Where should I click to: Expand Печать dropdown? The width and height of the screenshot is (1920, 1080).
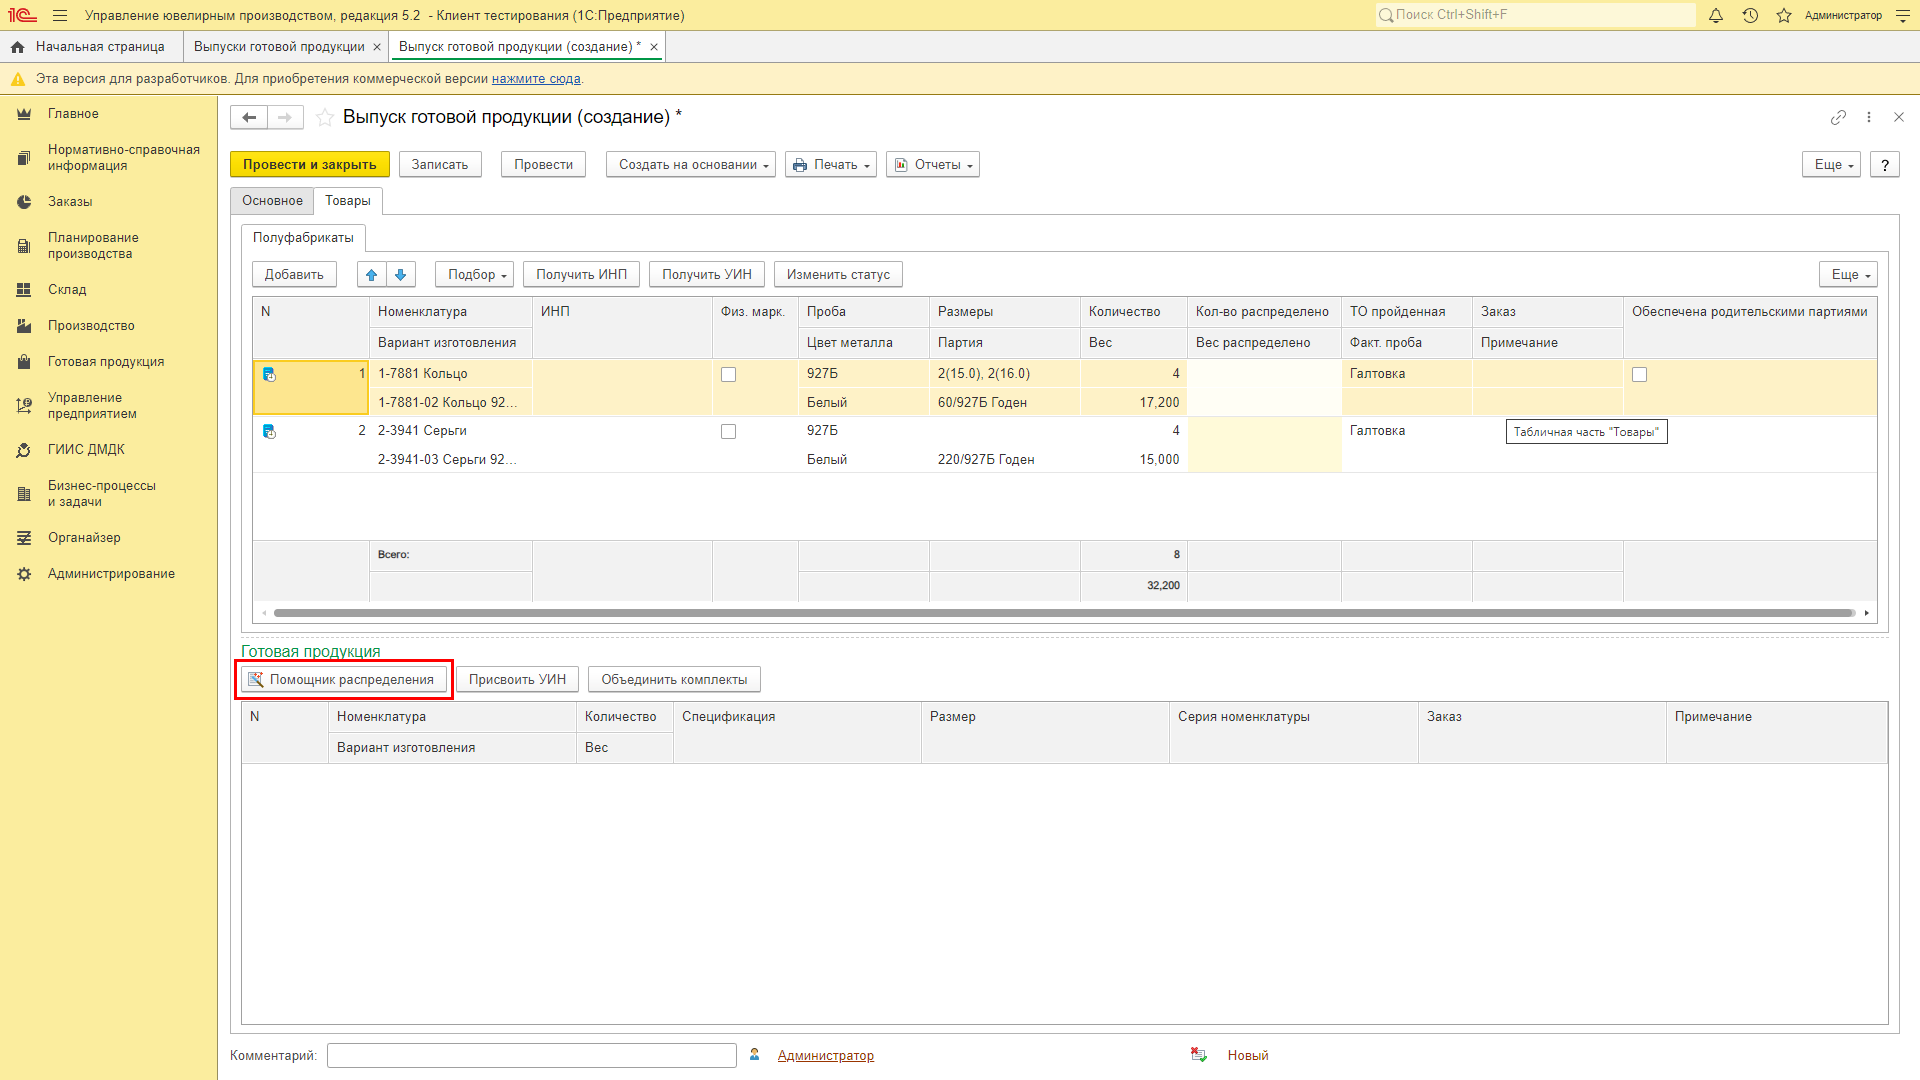(831, 165)
